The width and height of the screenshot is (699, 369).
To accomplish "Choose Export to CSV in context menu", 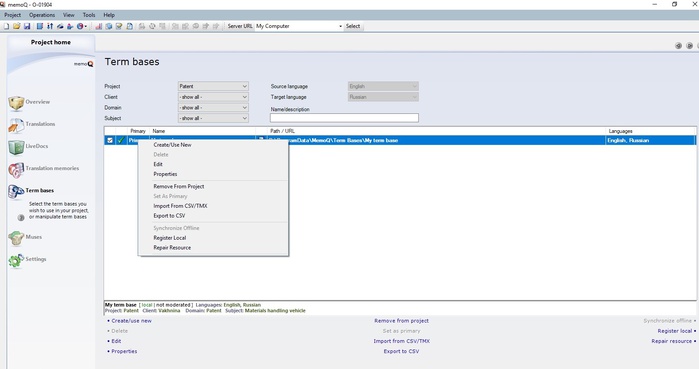I will (x=169, y=216).
